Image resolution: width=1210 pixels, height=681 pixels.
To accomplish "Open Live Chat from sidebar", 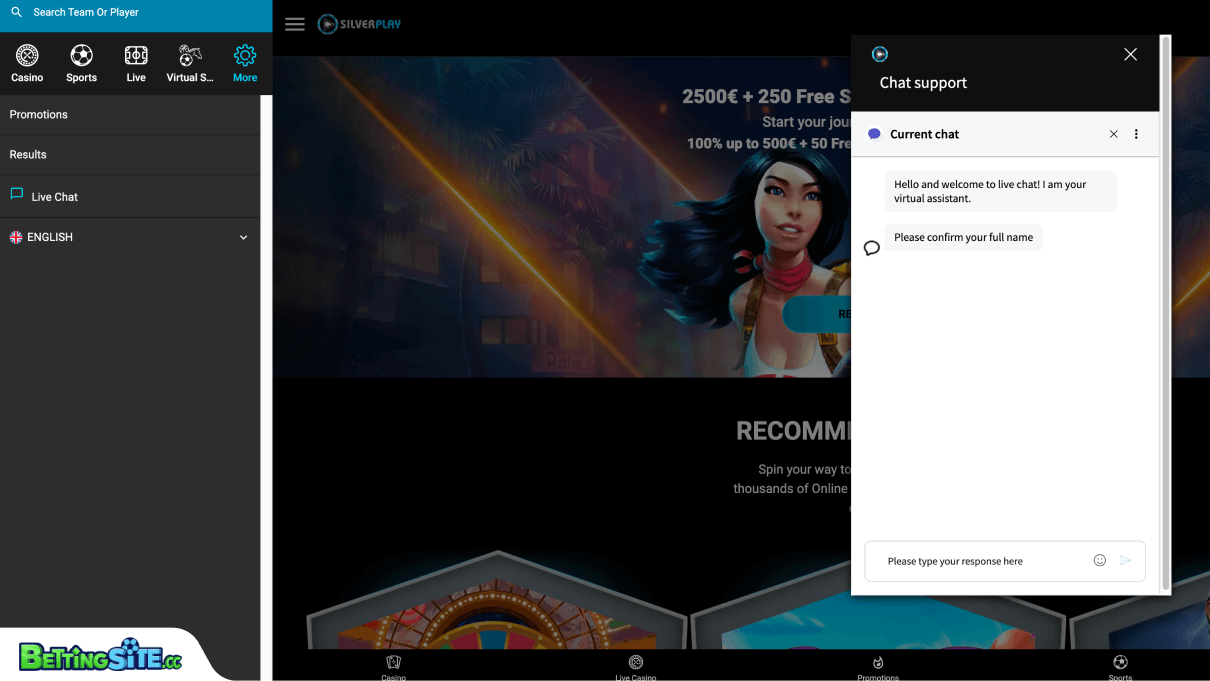I will click(x=130, y=196).
